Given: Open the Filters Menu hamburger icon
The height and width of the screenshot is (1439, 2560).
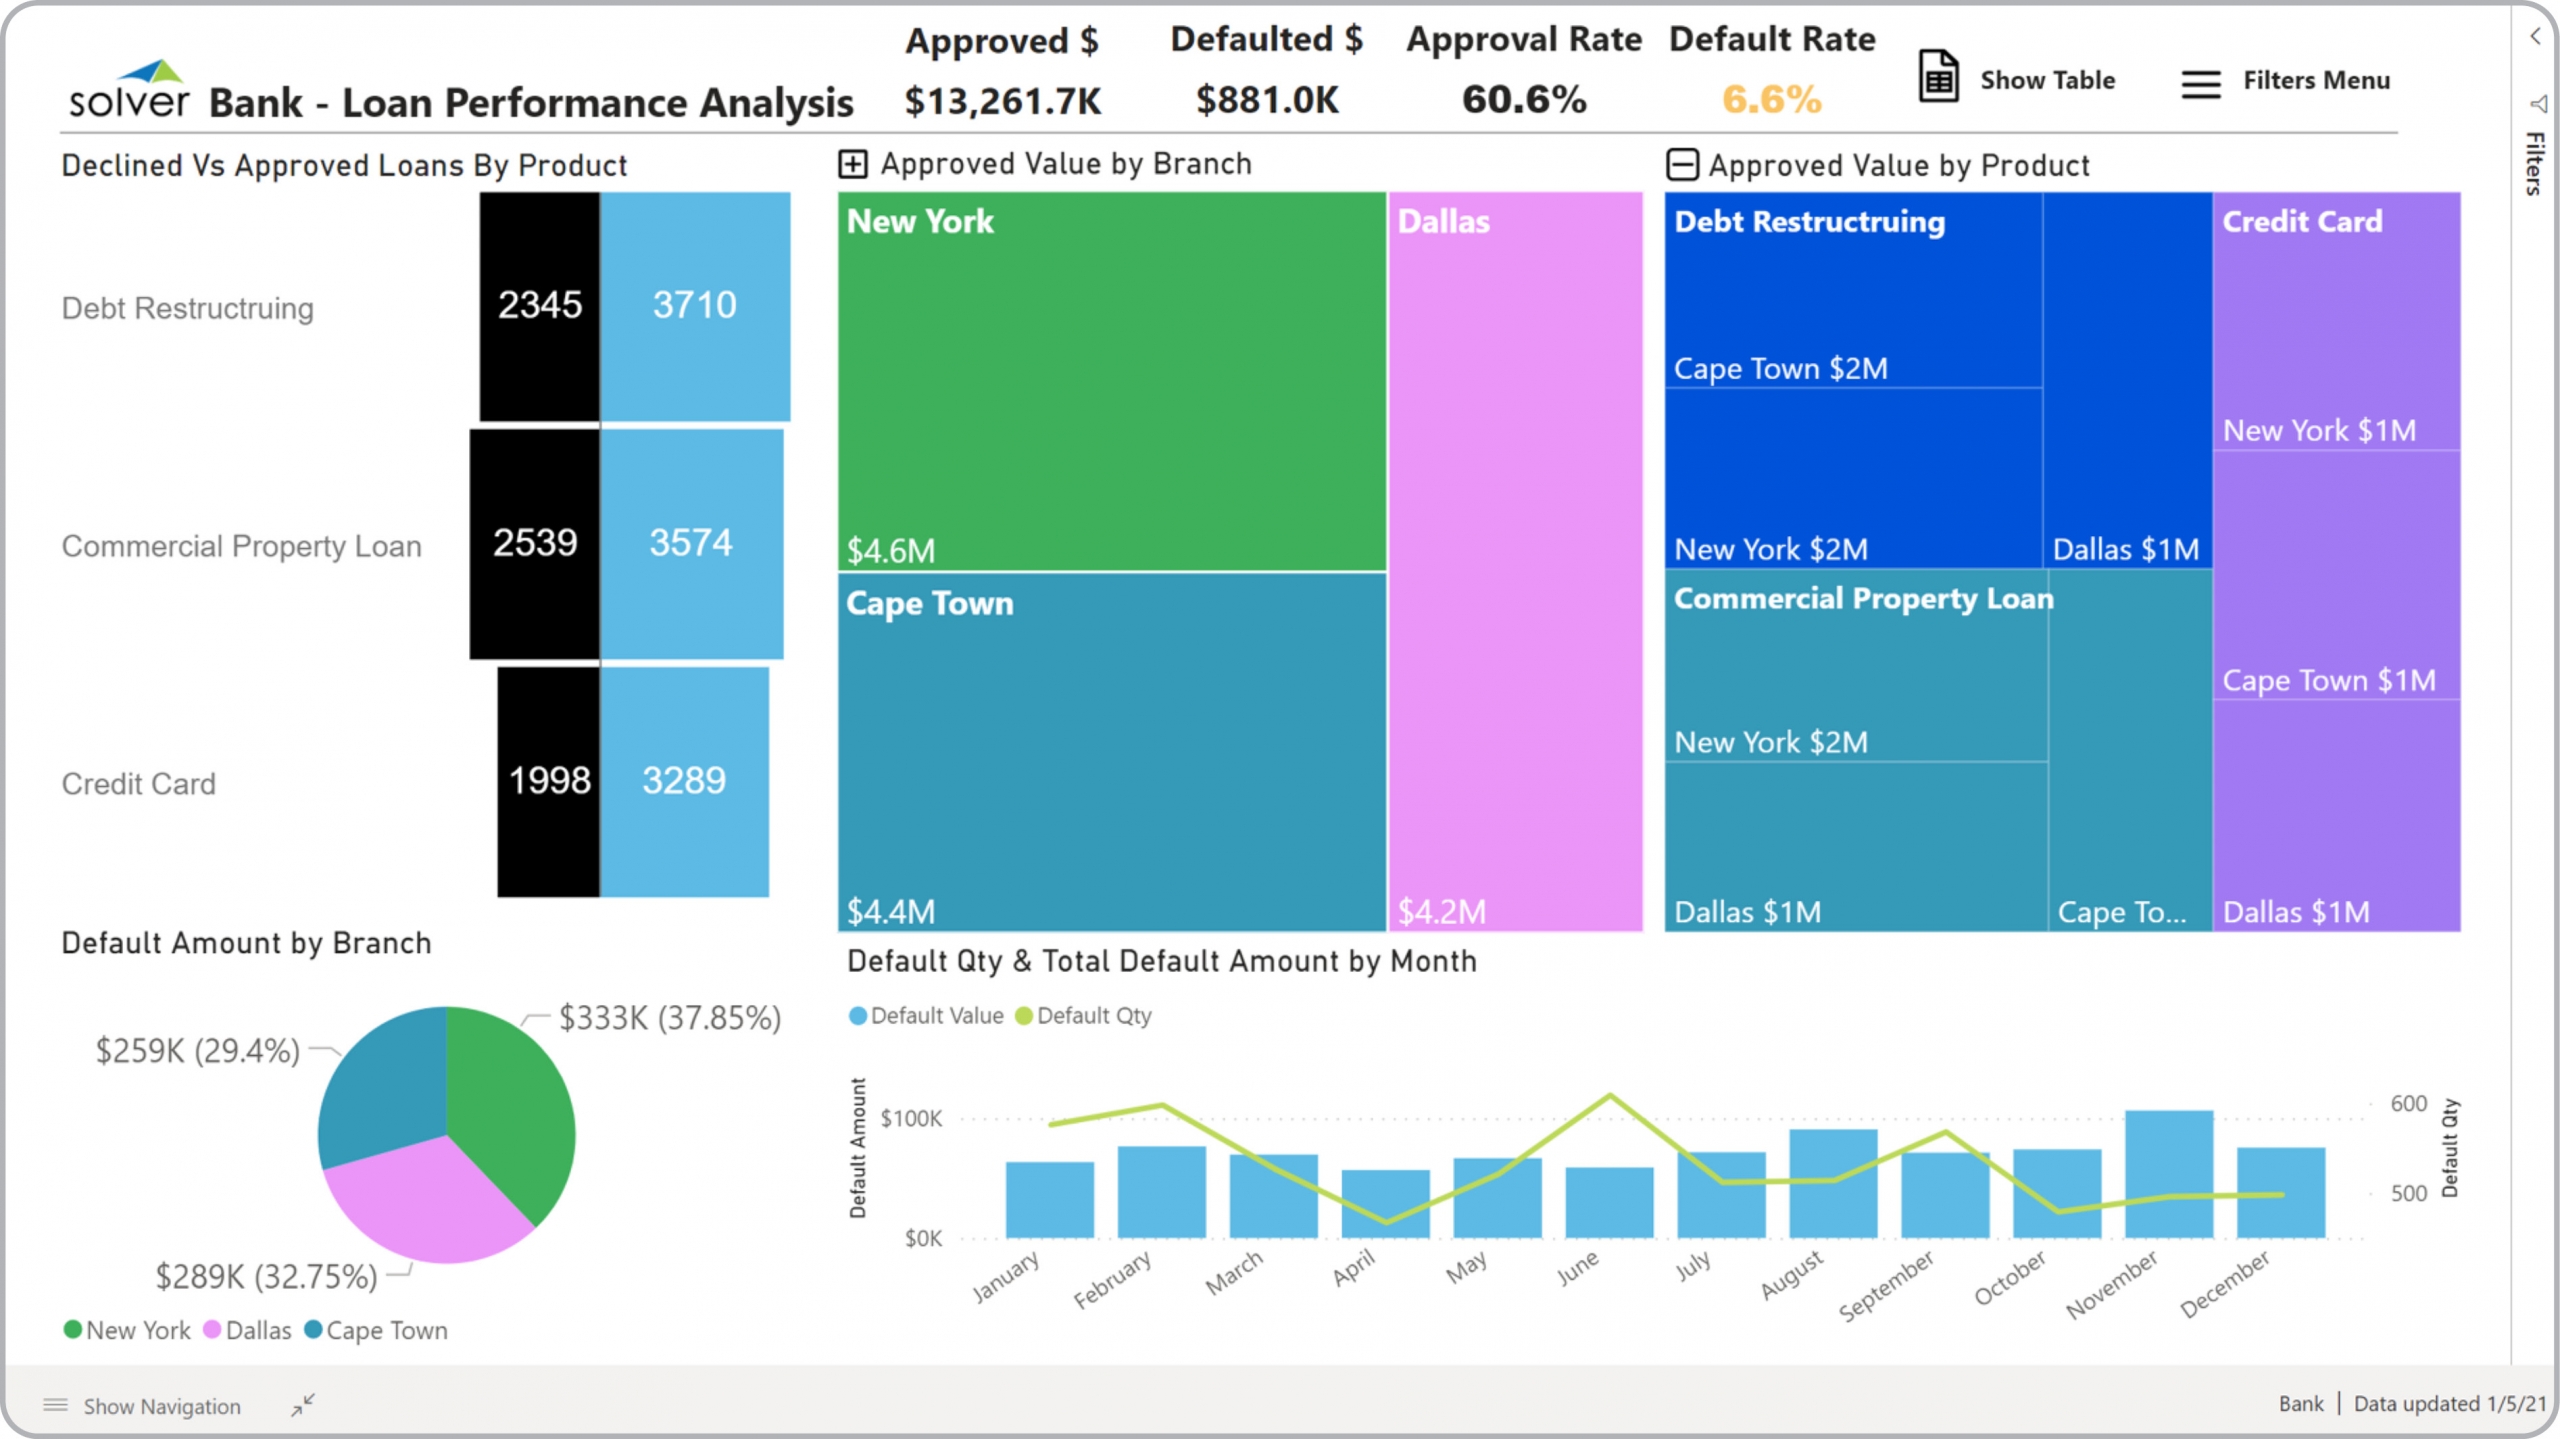Looking at the screenshot, I should [x=2200, y=83].
